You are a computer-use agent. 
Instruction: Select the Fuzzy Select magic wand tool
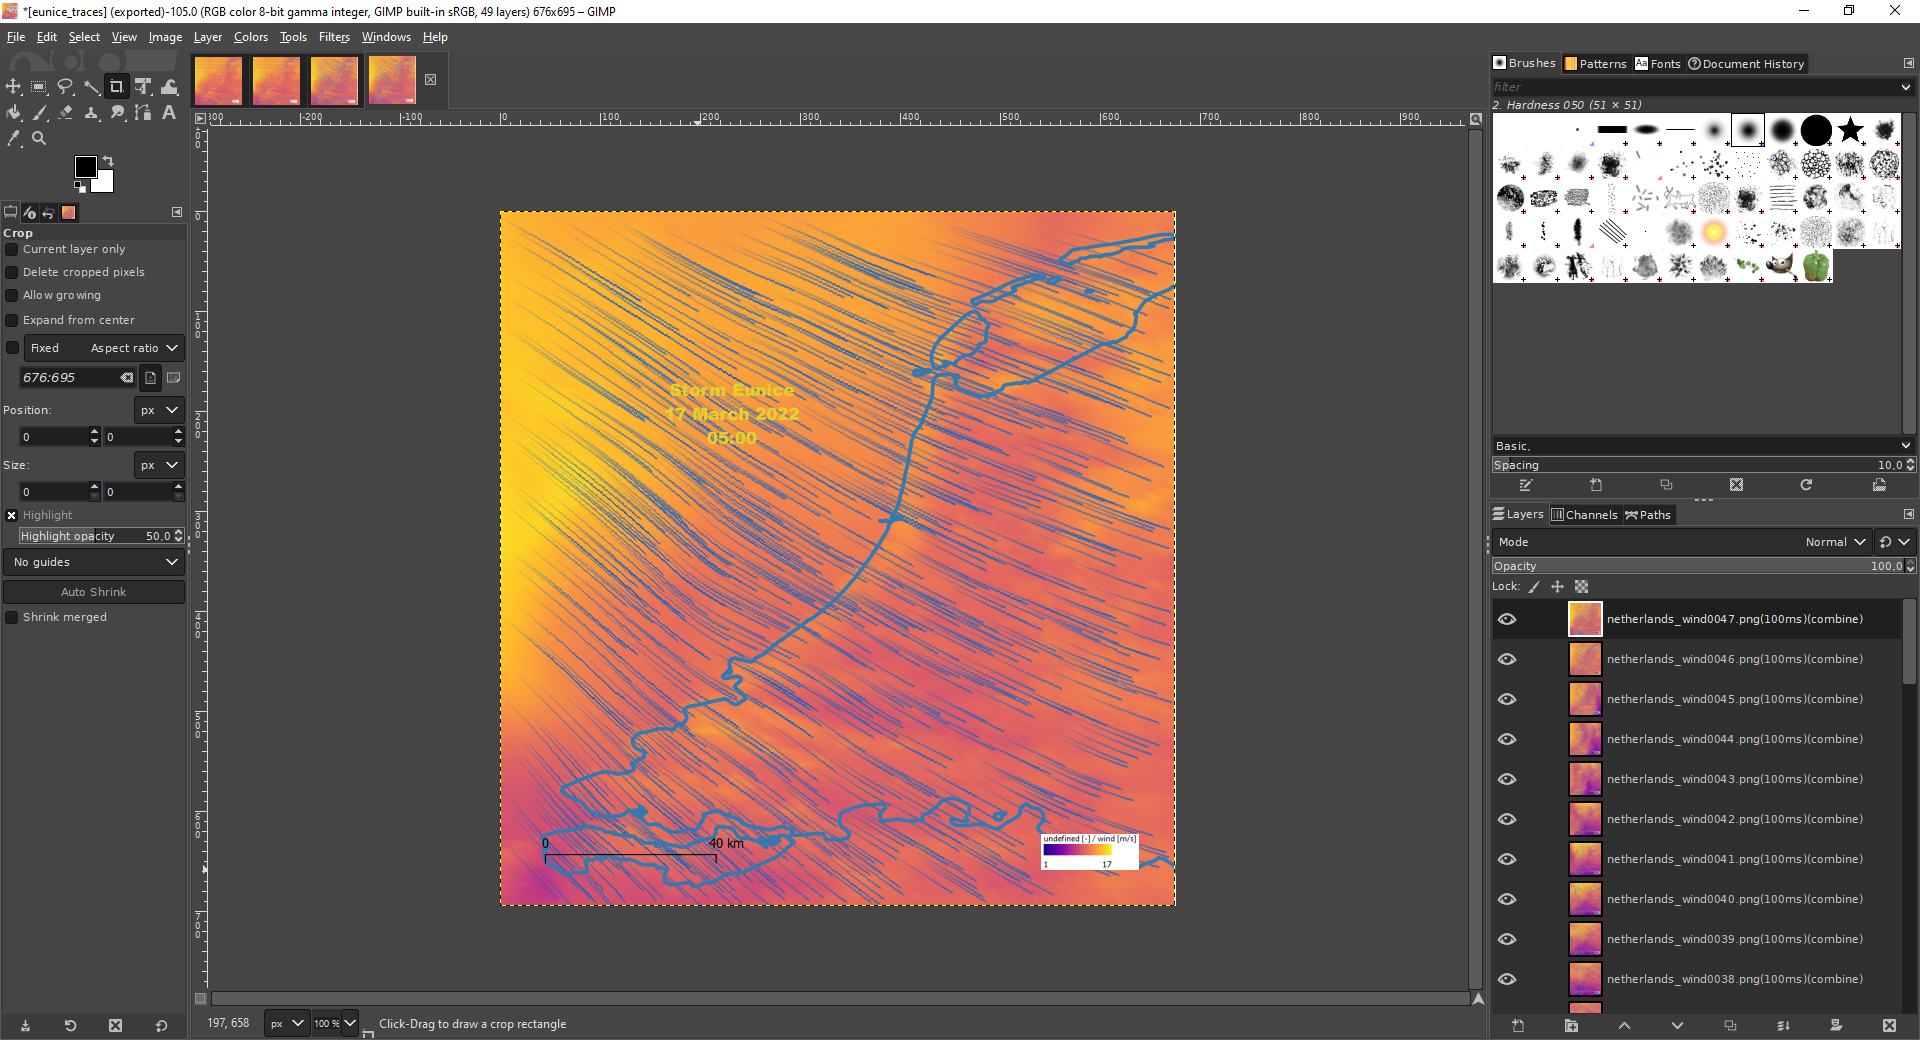coord(91,87)
